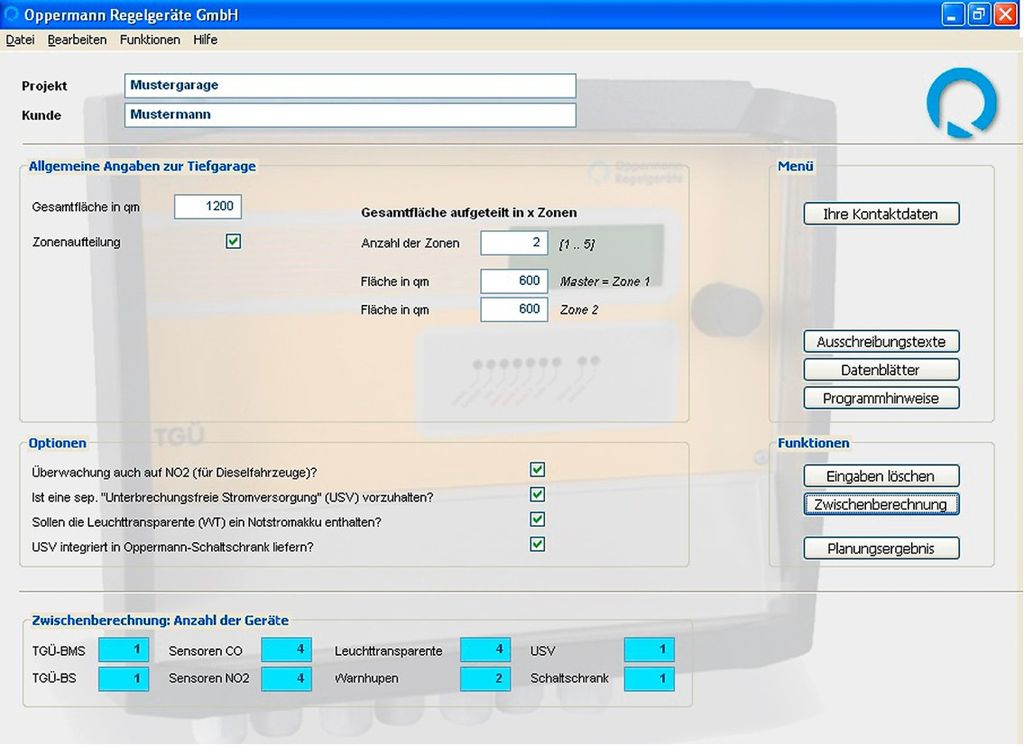Click the Warnhupen count value
Image resolution: width=1024 pixels, height=745 pixels.
coord(485,678)
